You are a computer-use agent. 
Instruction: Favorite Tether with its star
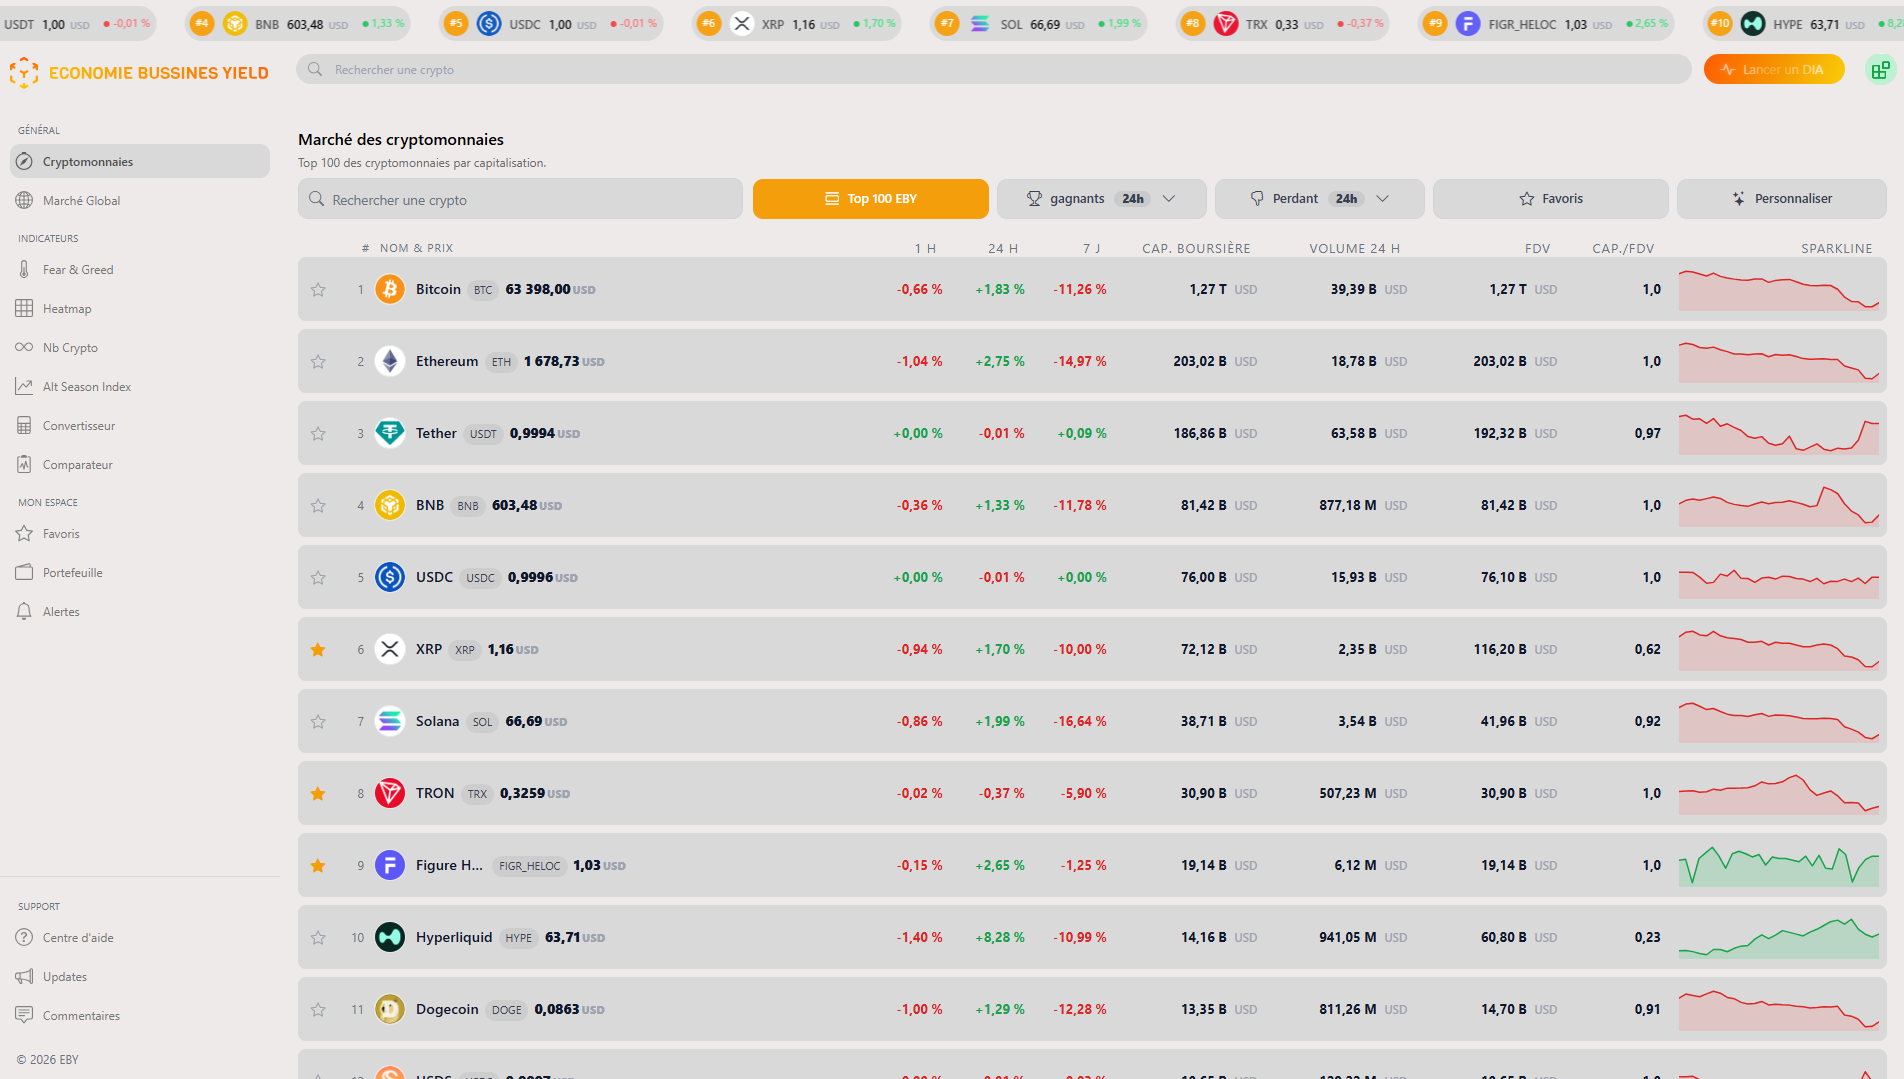click(318, 433)
